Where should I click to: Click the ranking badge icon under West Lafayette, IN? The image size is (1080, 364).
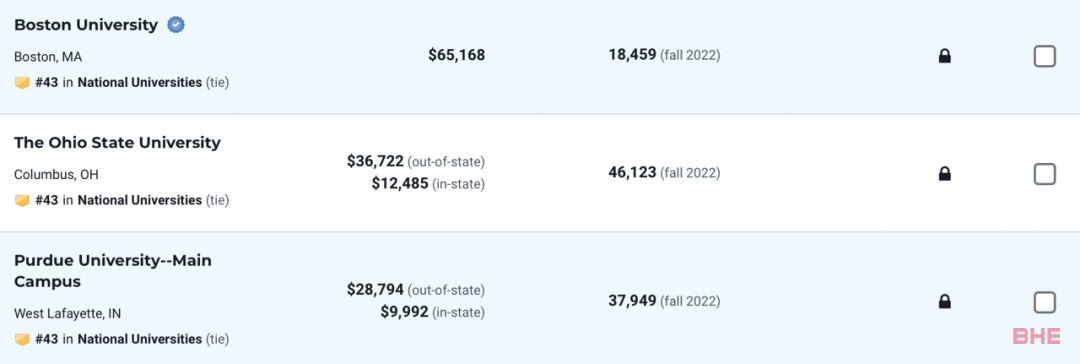[22, 339]
